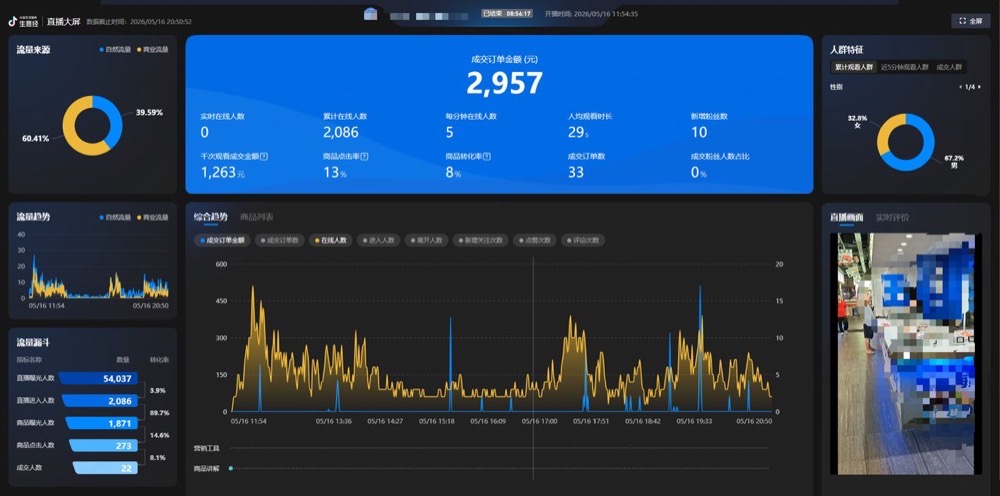Screen dimensions: 1000x496
Task: Select the 累计观看人群 tab
Action: pos(853,67)
